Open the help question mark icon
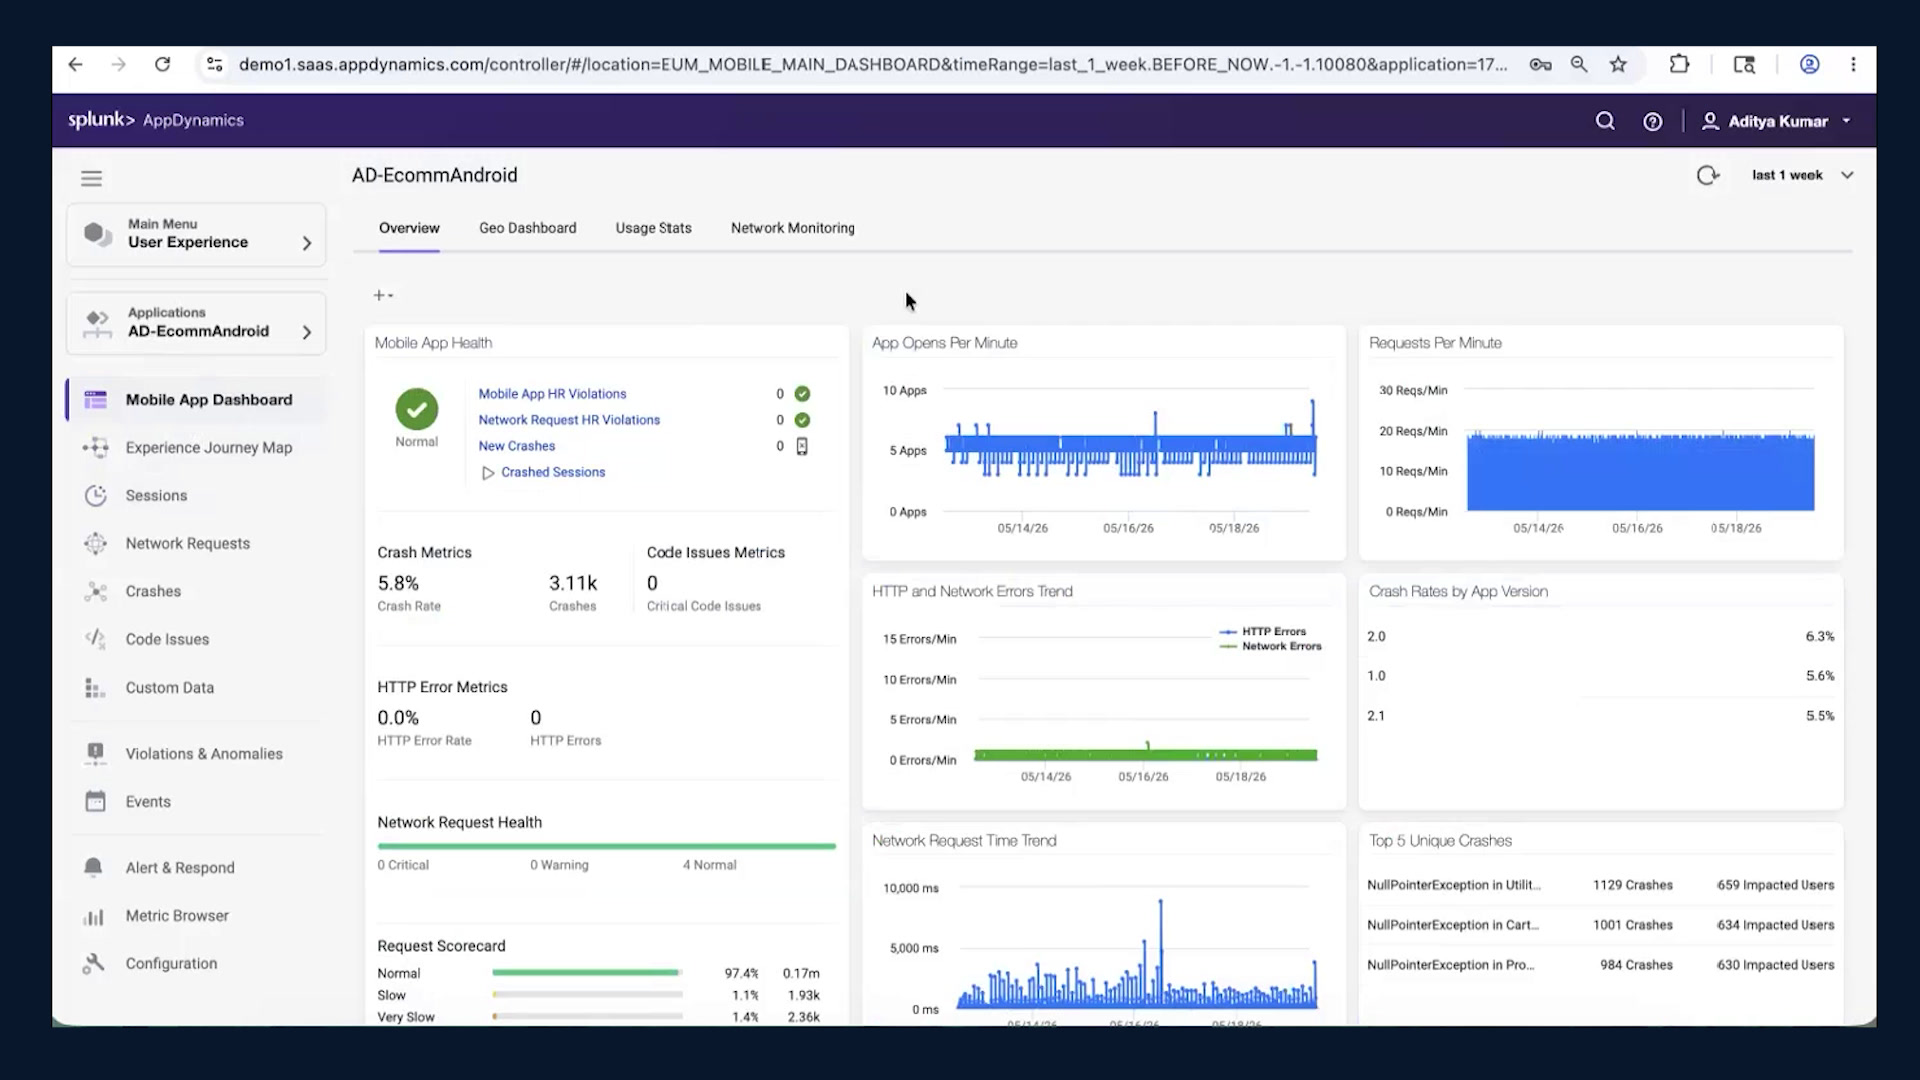Screen dimensions: 1920x1080 tap(1653, 121)
